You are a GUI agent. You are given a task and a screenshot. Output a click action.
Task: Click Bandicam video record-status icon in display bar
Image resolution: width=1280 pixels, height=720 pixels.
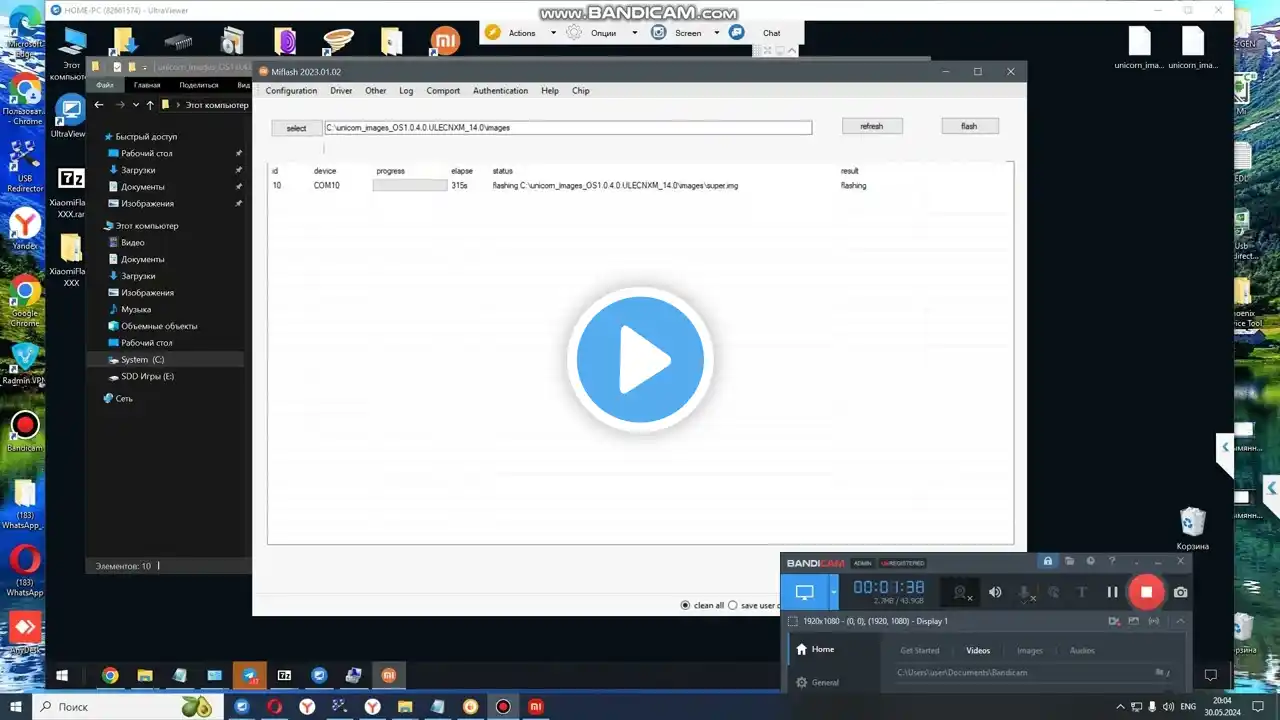point(1114,621)
